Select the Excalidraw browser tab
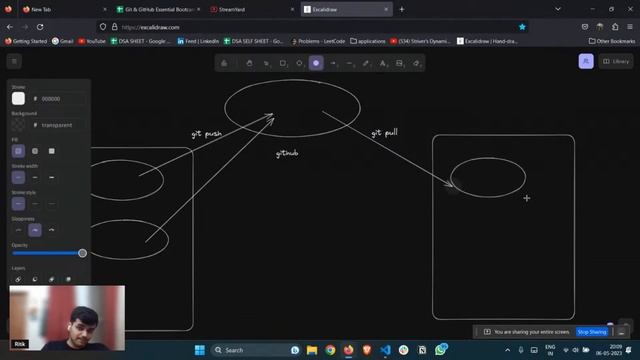 (x=346, y=9)
